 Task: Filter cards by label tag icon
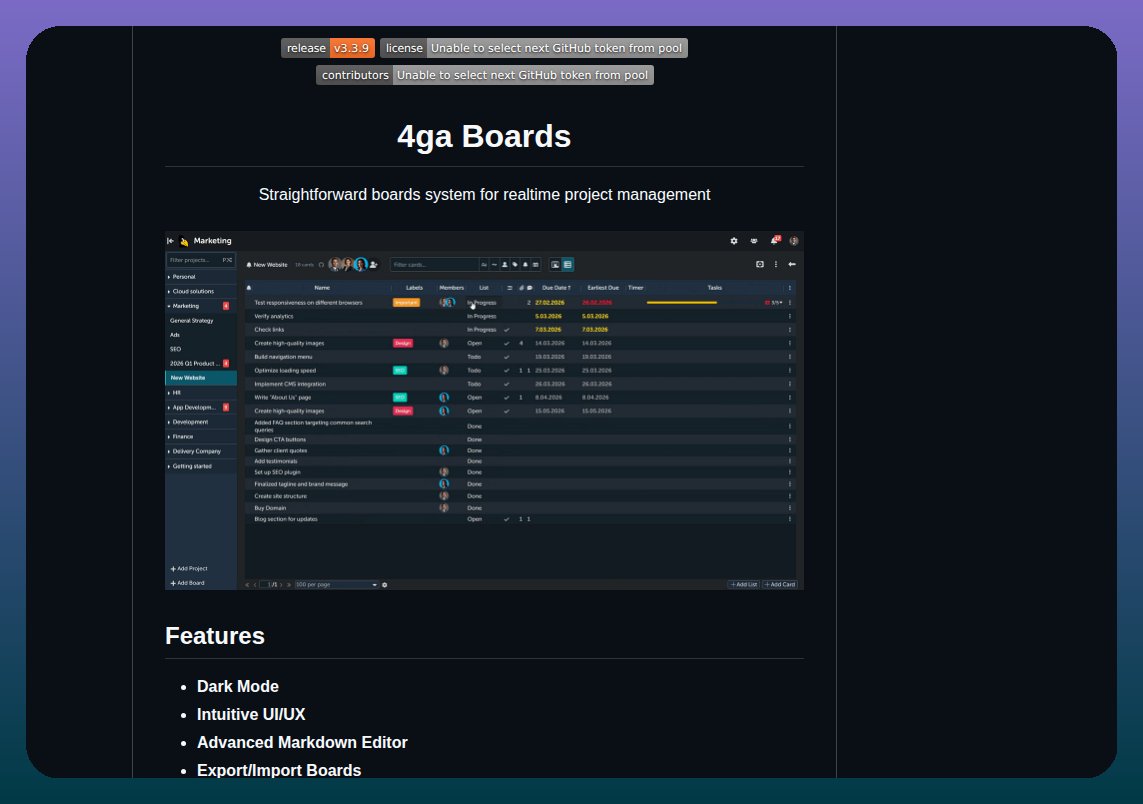(515, 265)
